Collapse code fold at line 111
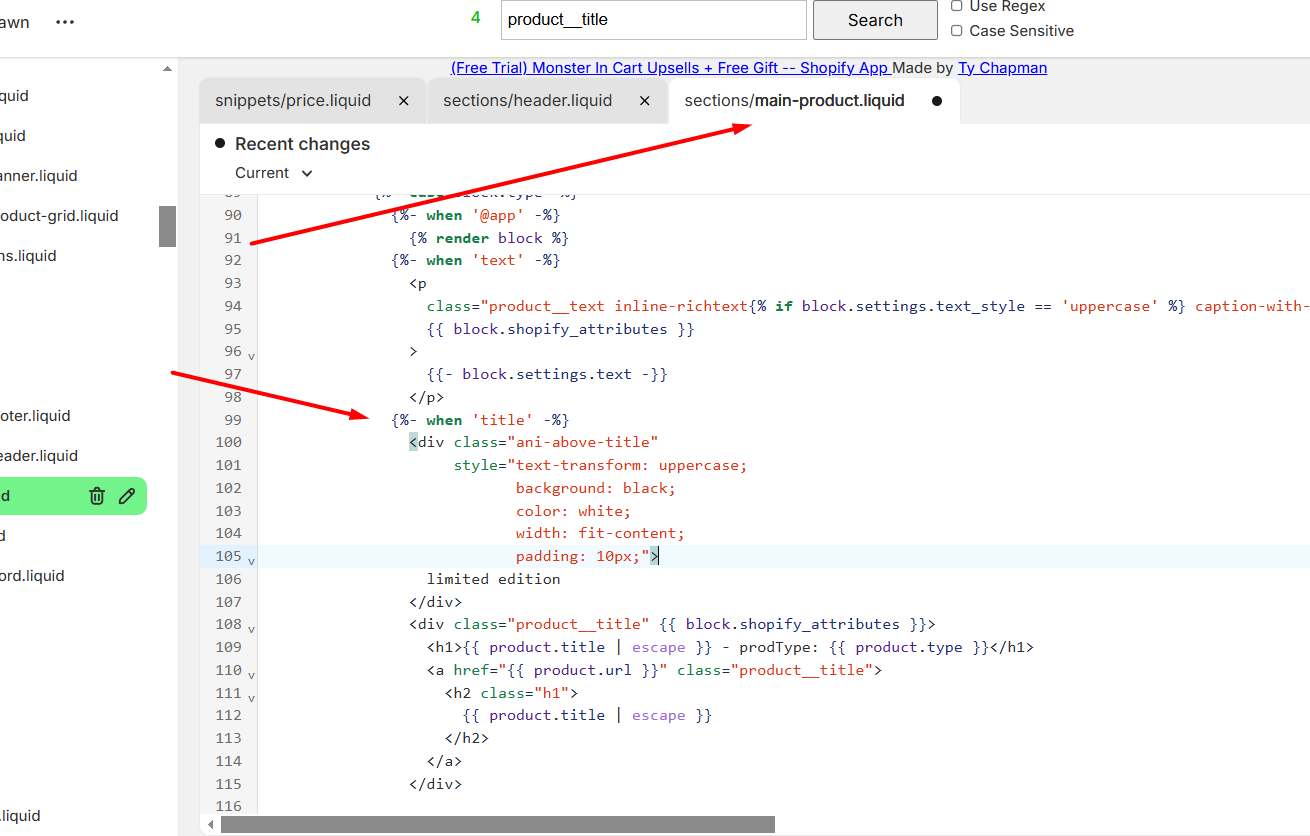This screenshot has height=836, width=1310. click(x=251, y=698)
